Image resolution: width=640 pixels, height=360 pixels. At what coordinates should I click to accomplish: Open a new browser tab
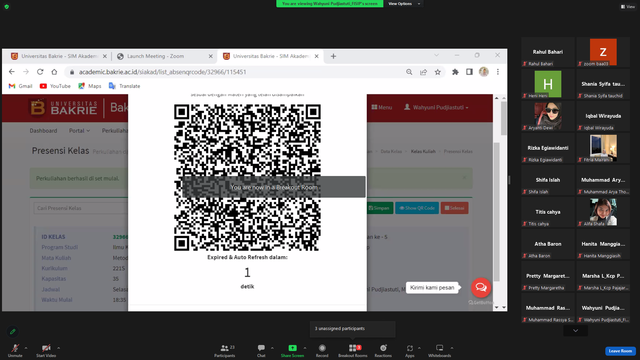click(333, 56)
